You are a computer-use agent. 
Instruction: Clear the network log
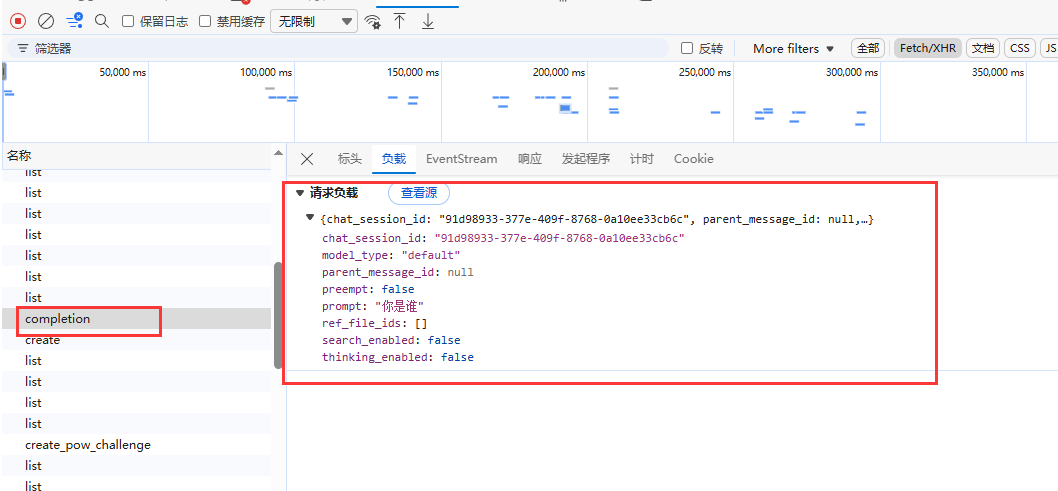pos(46,21)
